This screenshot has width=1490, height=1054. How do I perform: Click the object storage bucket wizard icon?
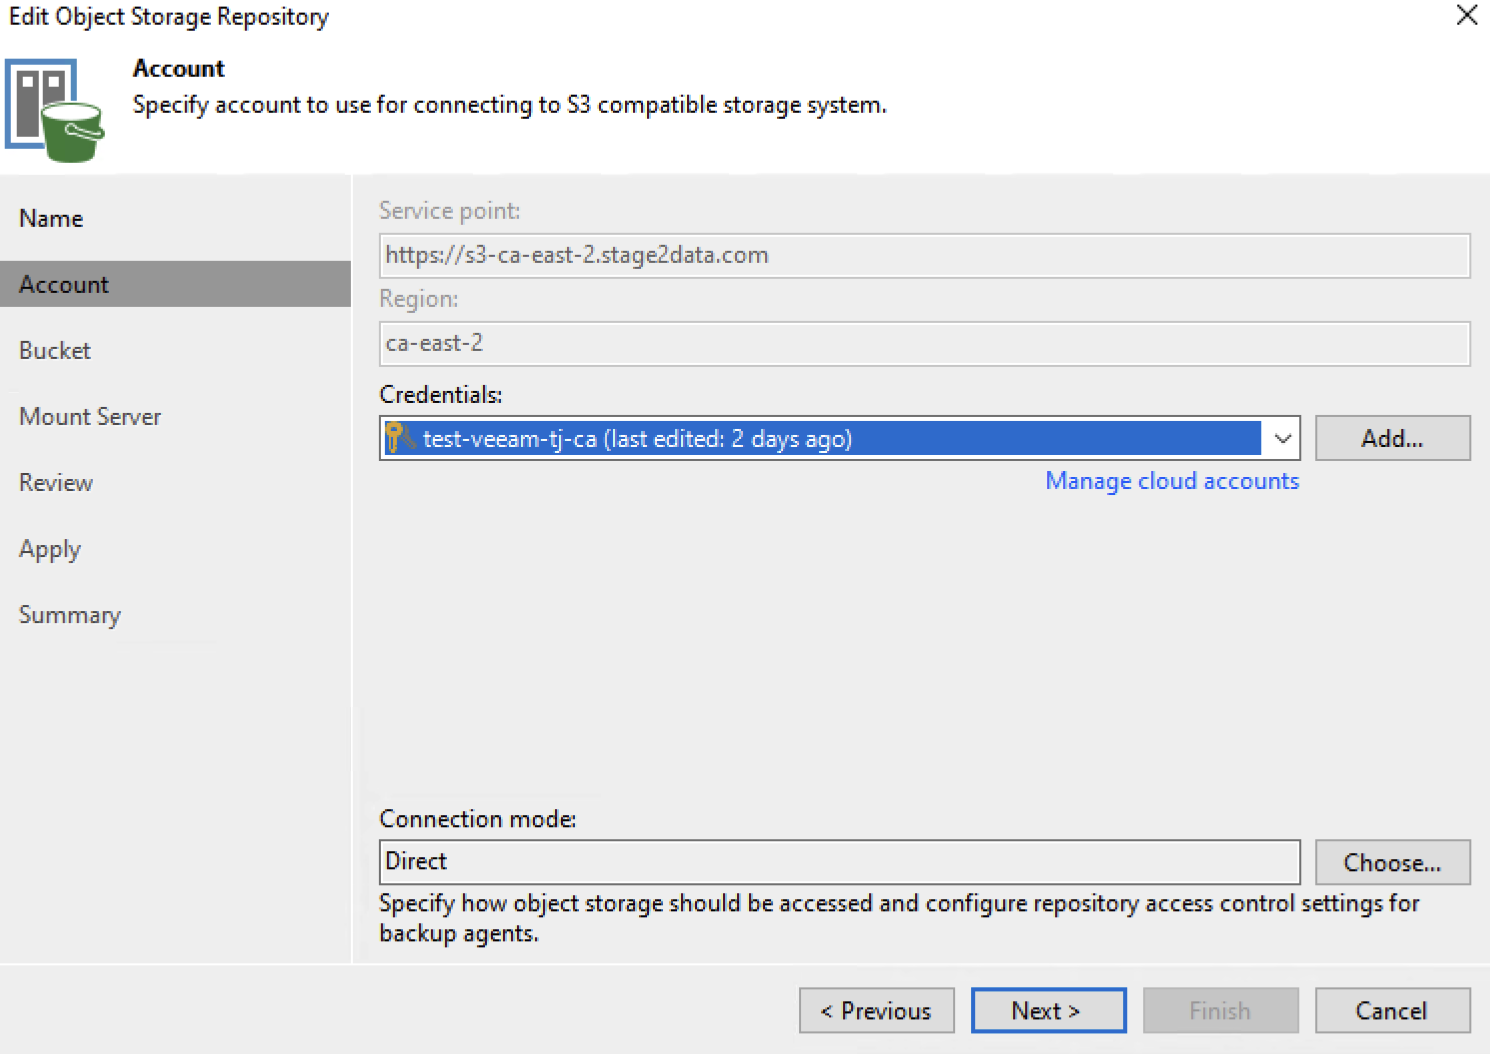coord(54,110)
